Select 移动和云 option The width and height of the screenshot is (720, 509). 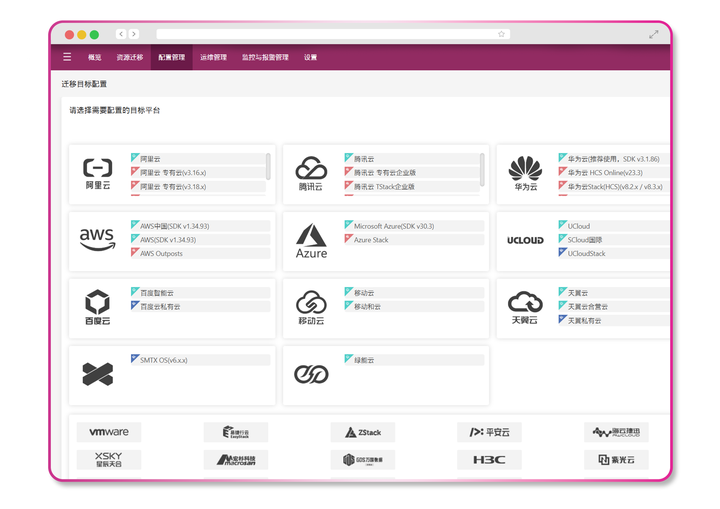pyautogui.click(x=414, y=306)
